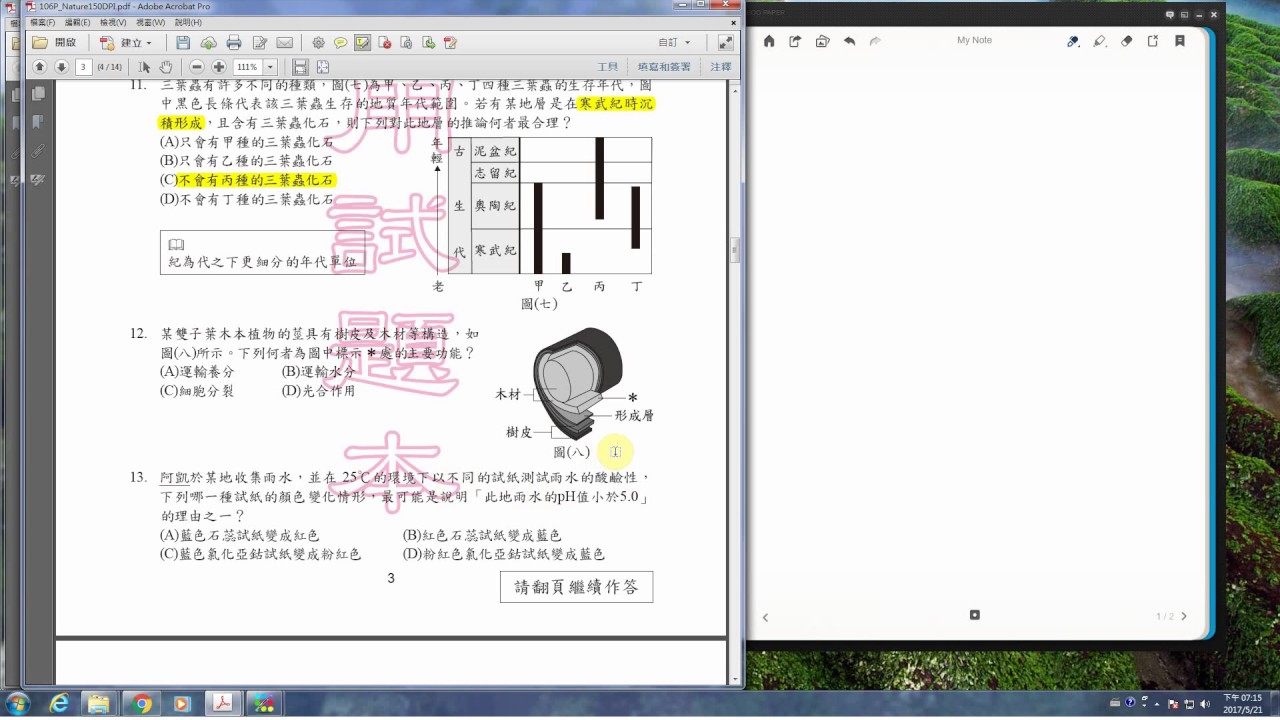Click the 111% zoom value field
This screenshot has height=720, width=1280.
click(247, 67)
